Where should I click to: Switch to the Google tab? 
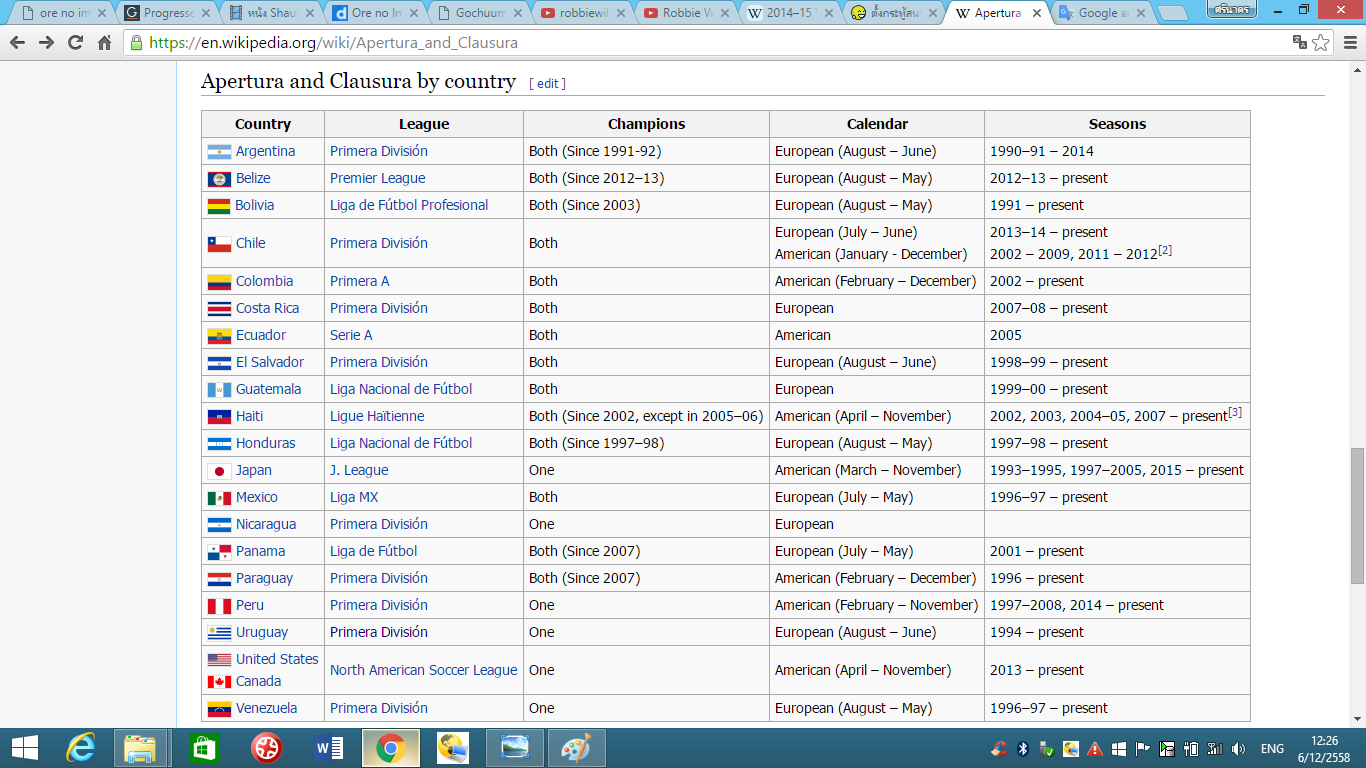1099,13
